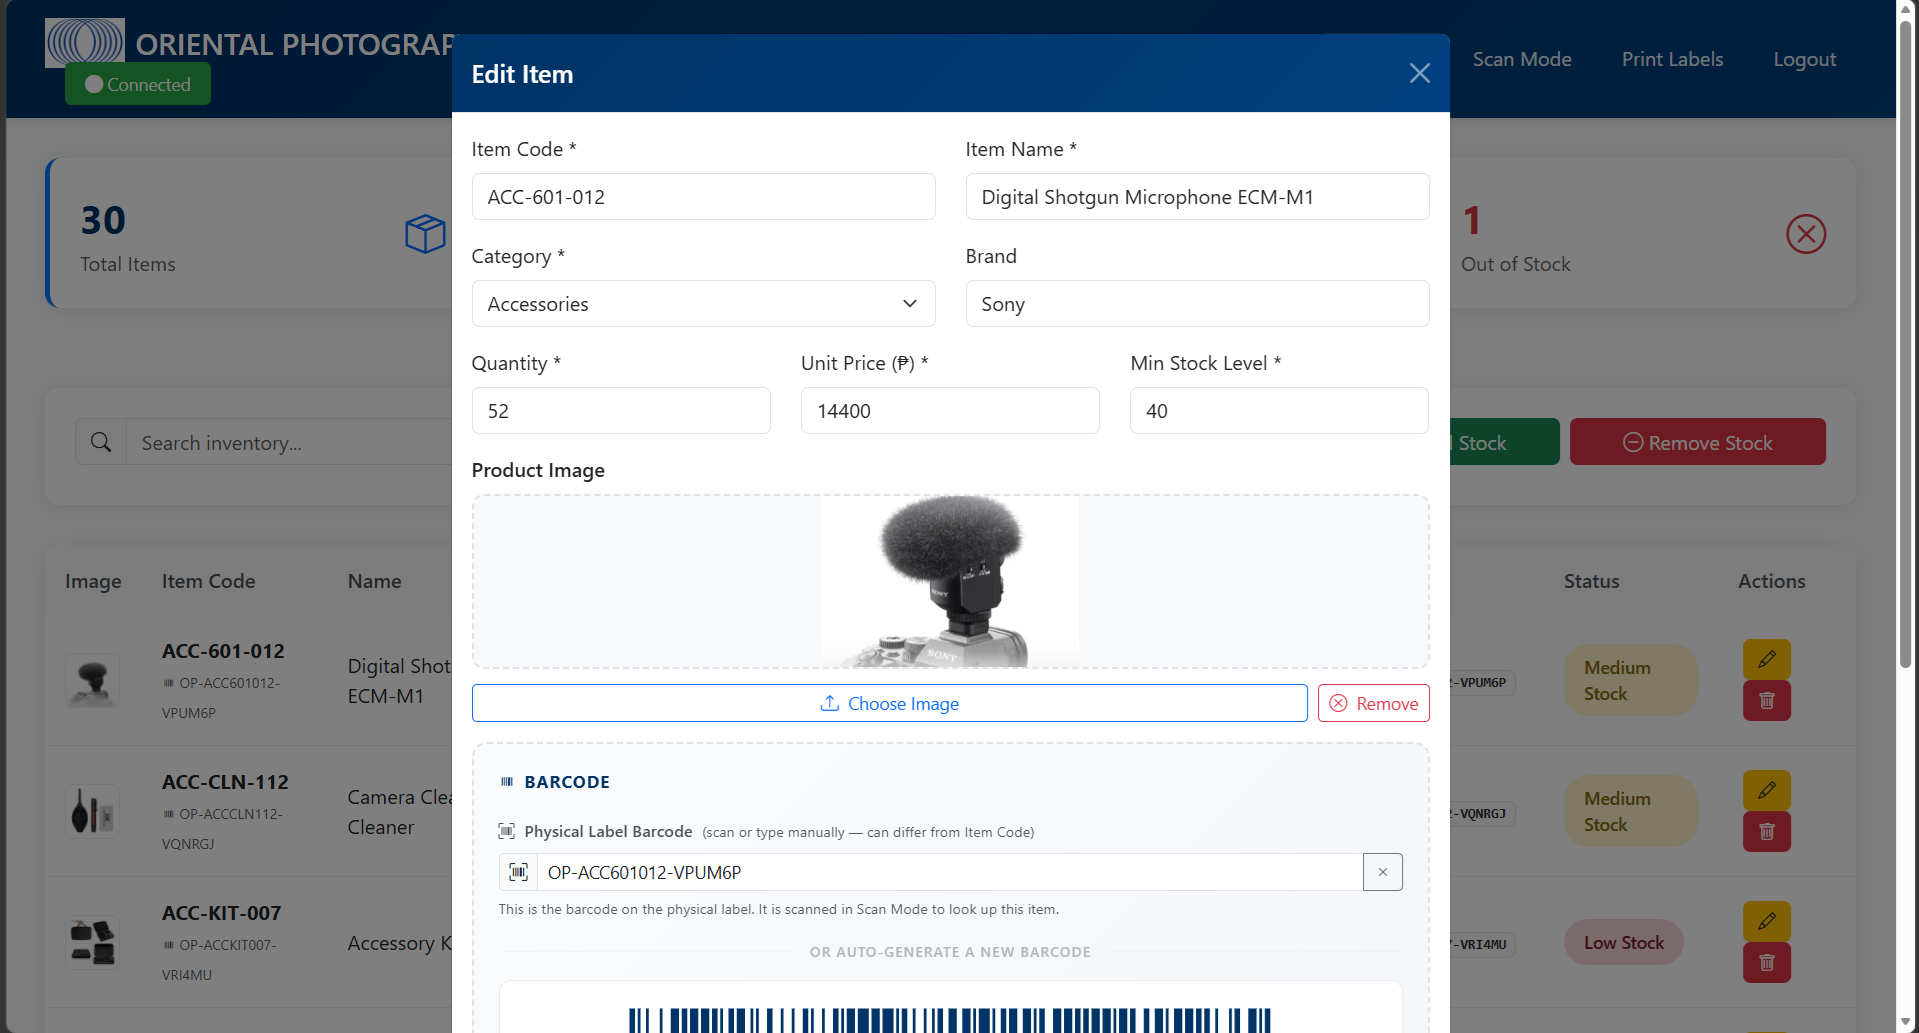Click the thumbnail of ACC-CLN-112 row
Image resolution: width=1919 pixels, height=1033 pixels.
coord(92,811)
